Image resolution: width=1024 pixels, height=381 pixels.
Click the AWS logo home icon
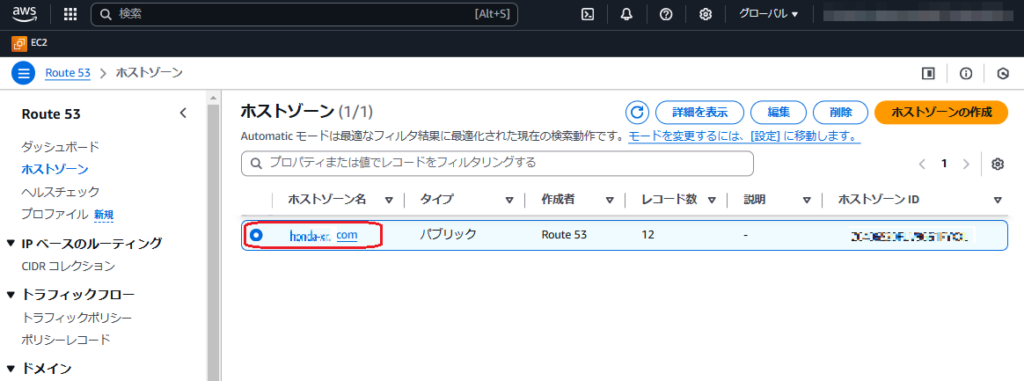(24, 14)
